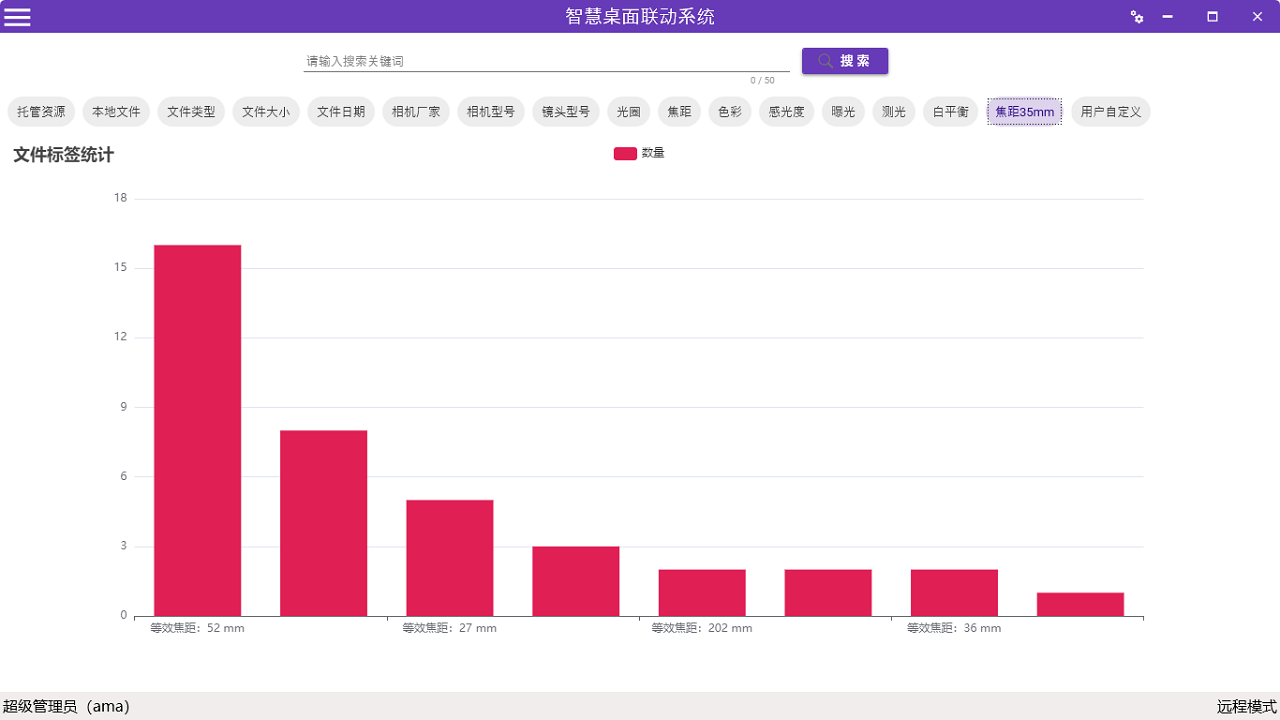This screenshot has height=720, width=1280.
Task: Toggle the 白平衡 filter tag
Action: [x=950, y=111]
